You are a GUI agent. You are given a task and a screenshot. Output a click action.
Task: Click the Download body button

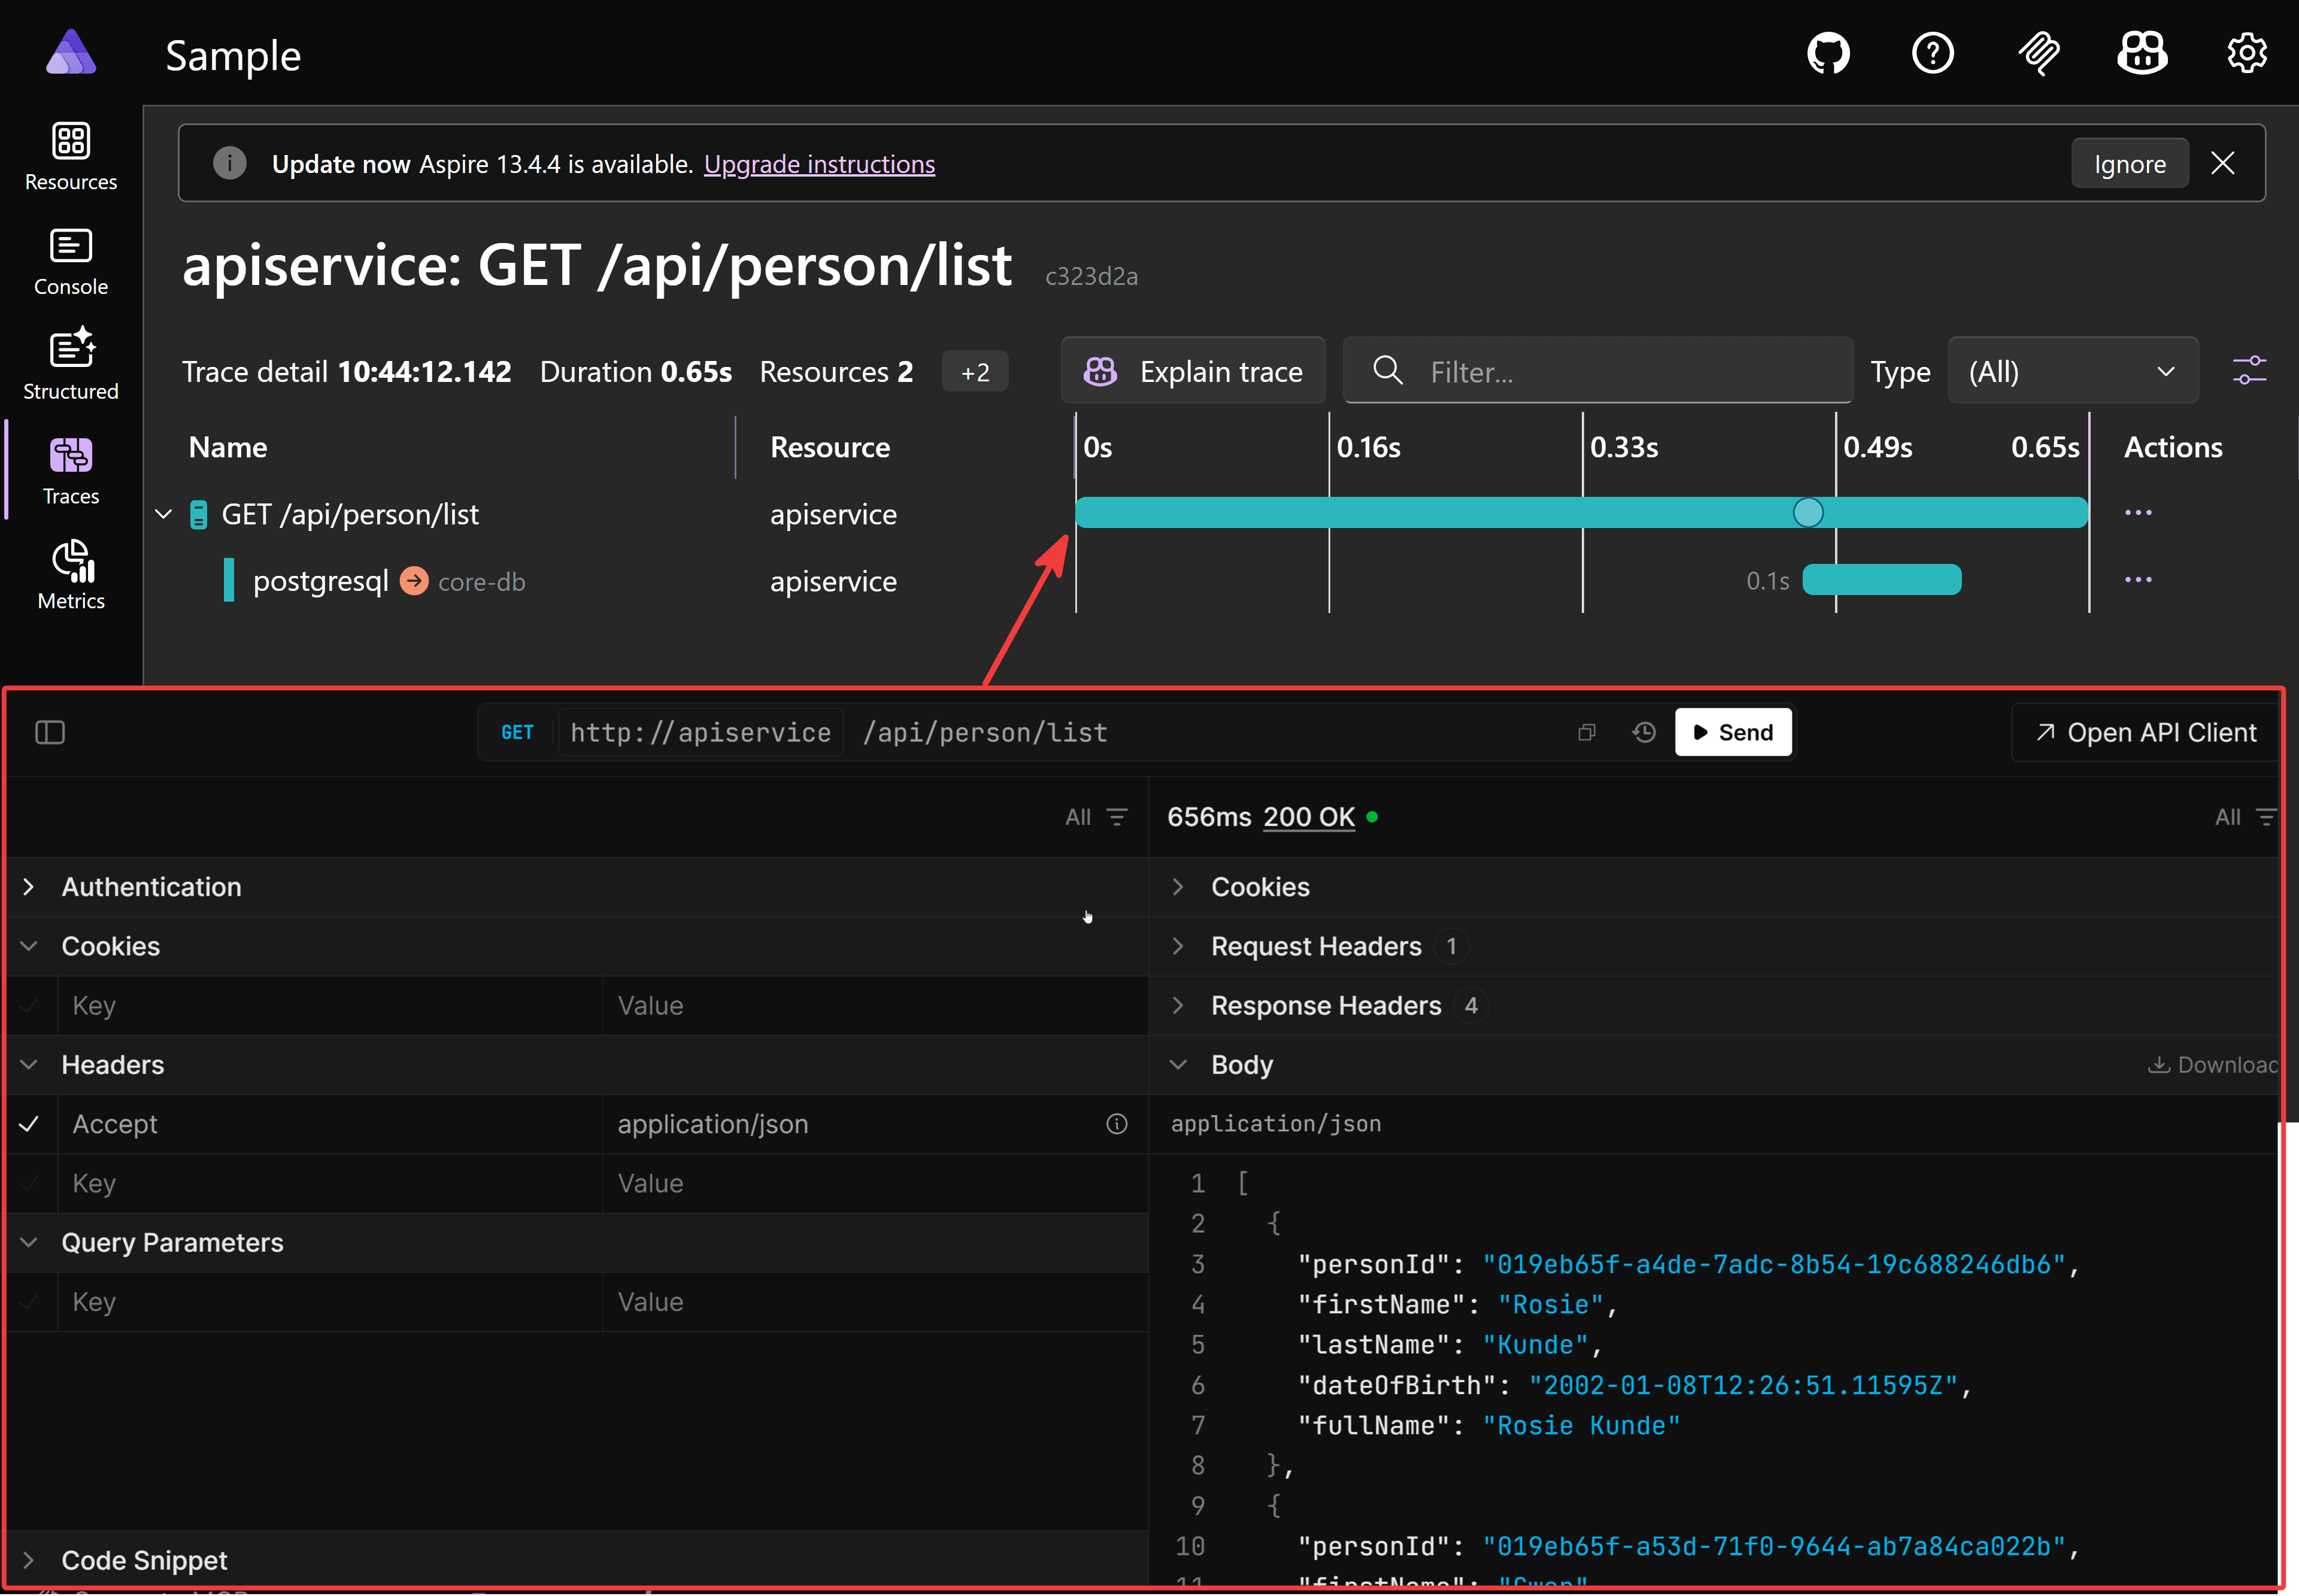[x=2212, y=1064]
